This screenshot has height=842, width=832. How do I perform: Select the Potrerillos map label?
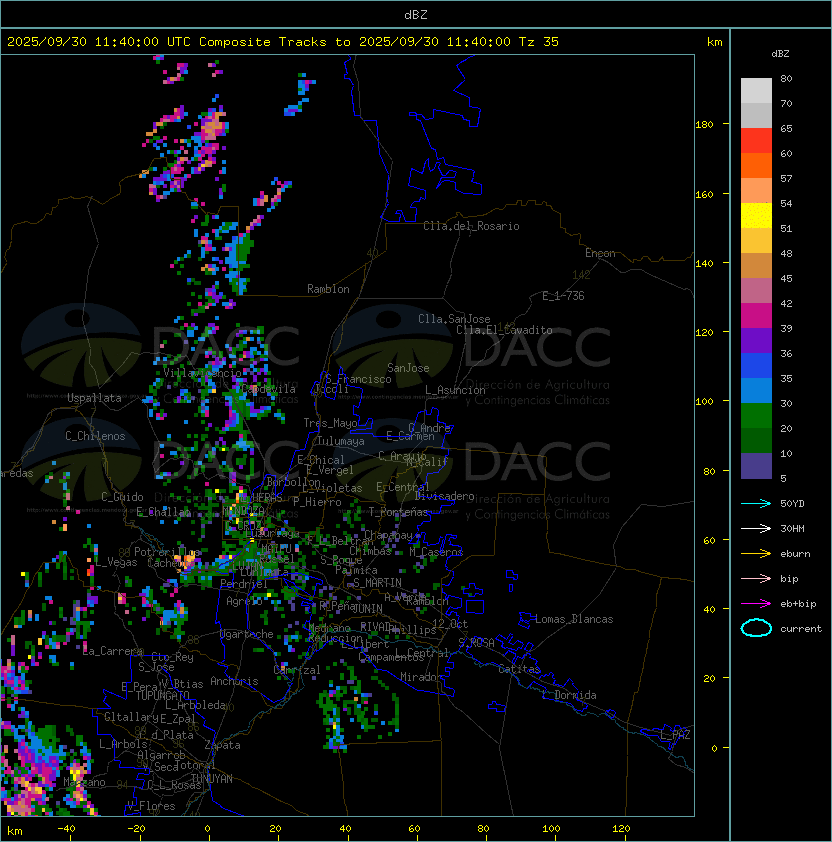point(167,552)
